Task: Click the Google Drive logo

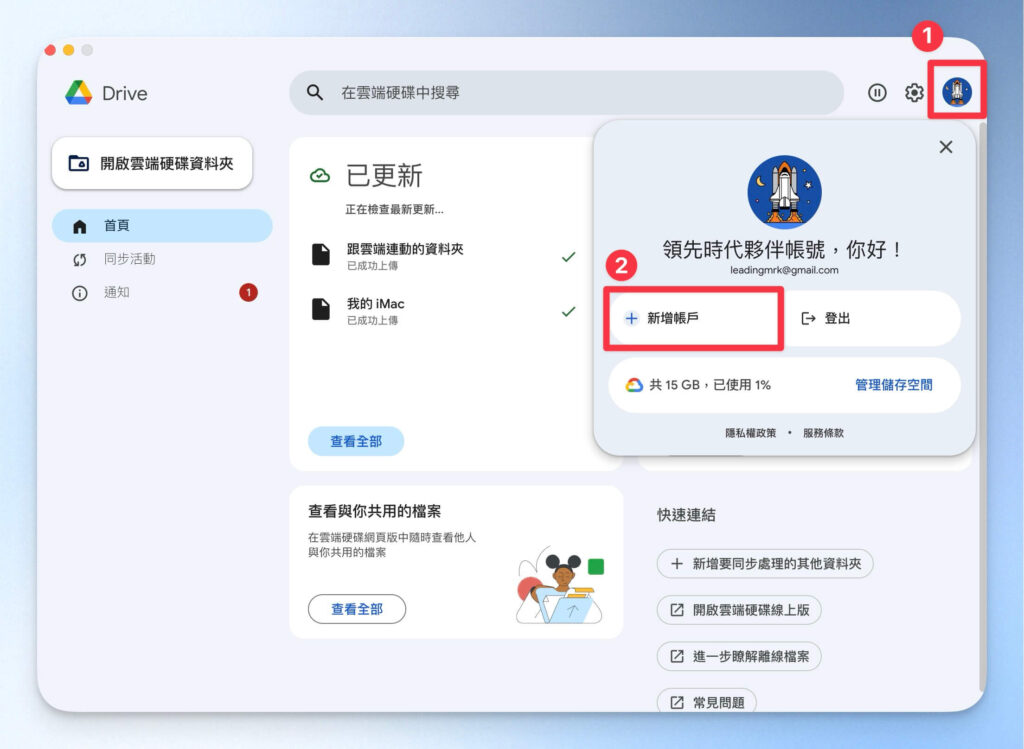Action: (x=79, y=93)
